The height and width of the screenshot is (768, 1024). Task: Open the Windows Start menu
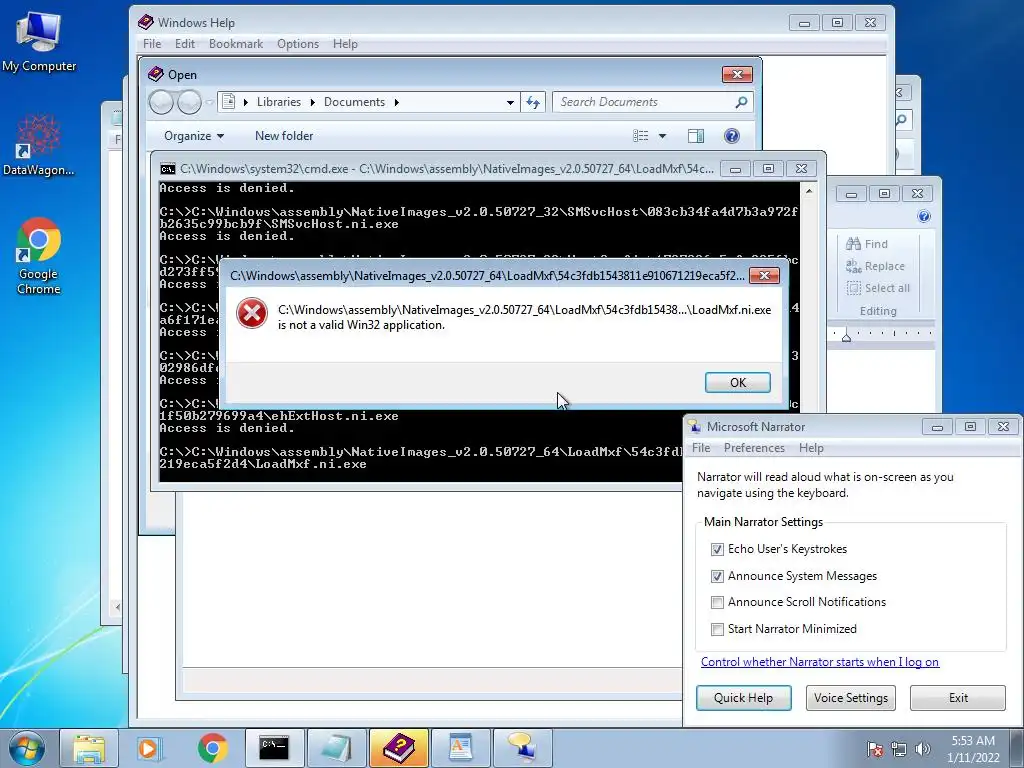[26, 748]
